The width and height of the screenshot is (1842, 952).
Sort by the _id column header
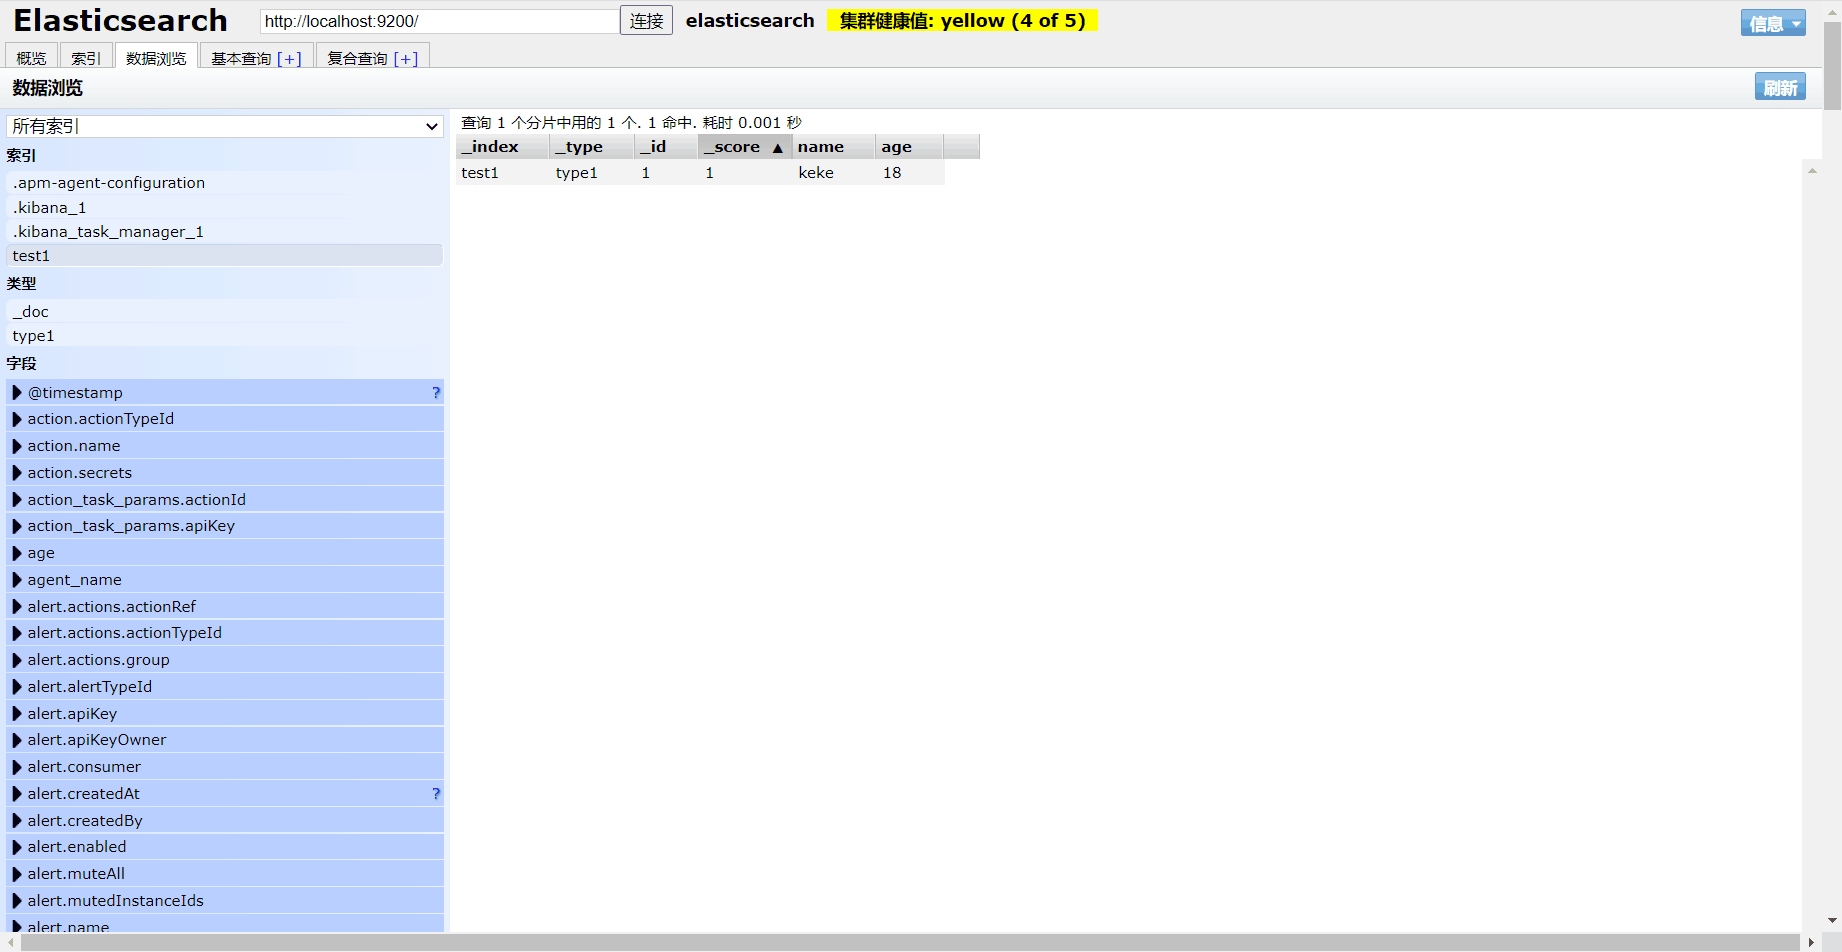(x=666, y=146)
